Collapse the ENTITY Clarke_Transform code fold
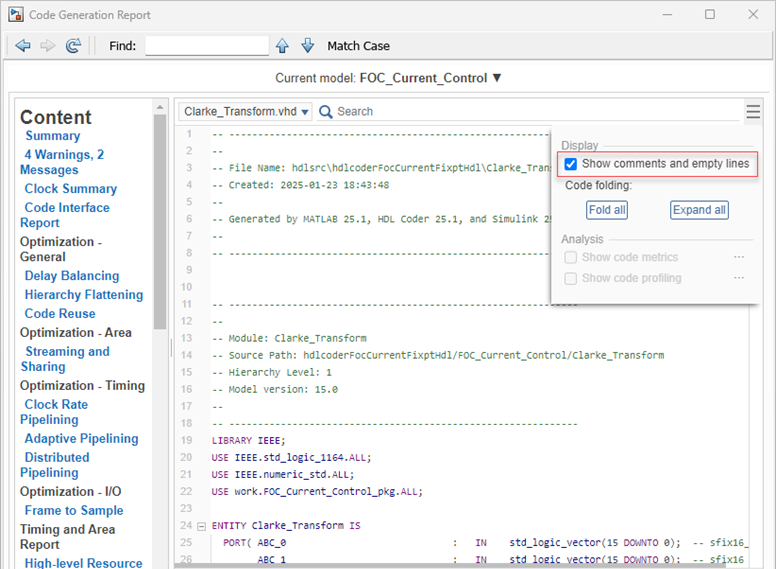The height and width of the screenshot is (569, 776). pyautogui.click(x=201, y=525)
